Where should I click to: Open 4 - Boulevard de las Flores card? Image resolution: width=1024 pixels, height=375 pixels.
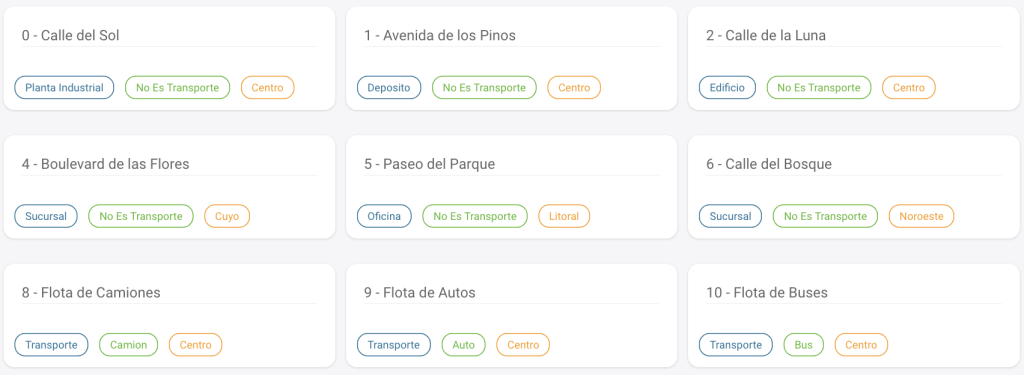pyautogui.click(x=169, y=187)
